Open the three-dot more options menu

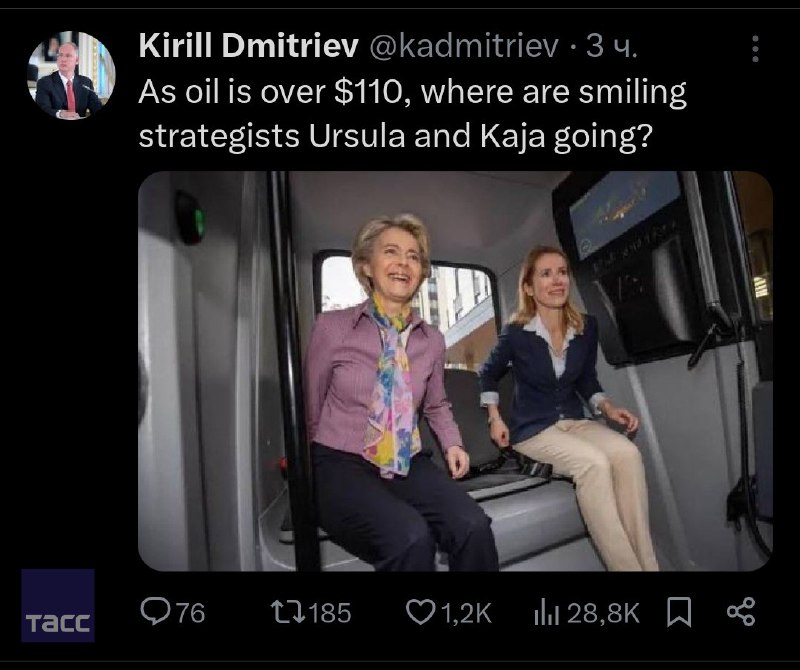[x=755, y=48]
